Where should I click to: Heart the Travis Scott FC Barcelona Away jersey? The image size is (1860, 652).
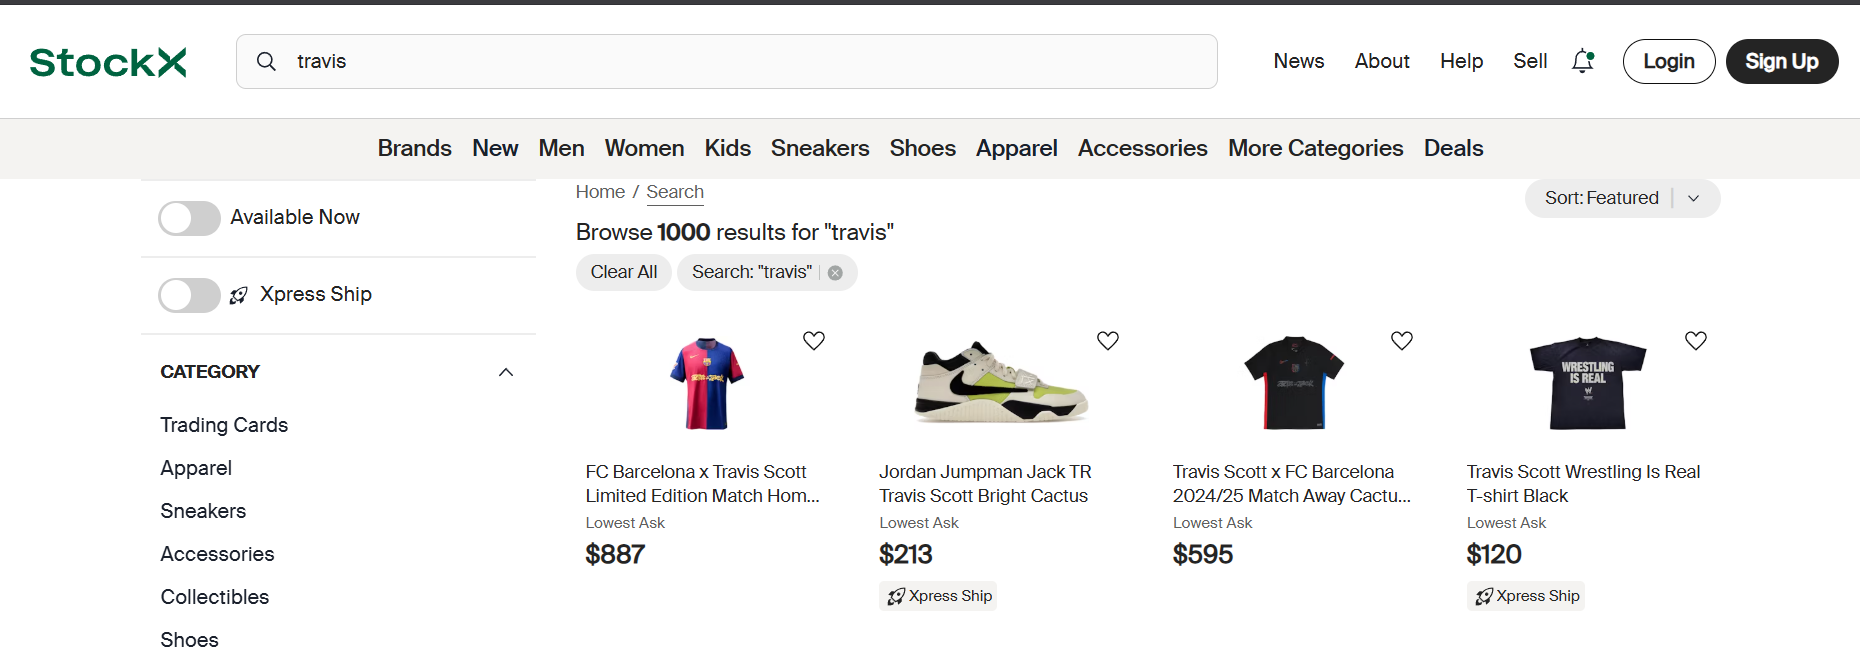coord(1401,340)
